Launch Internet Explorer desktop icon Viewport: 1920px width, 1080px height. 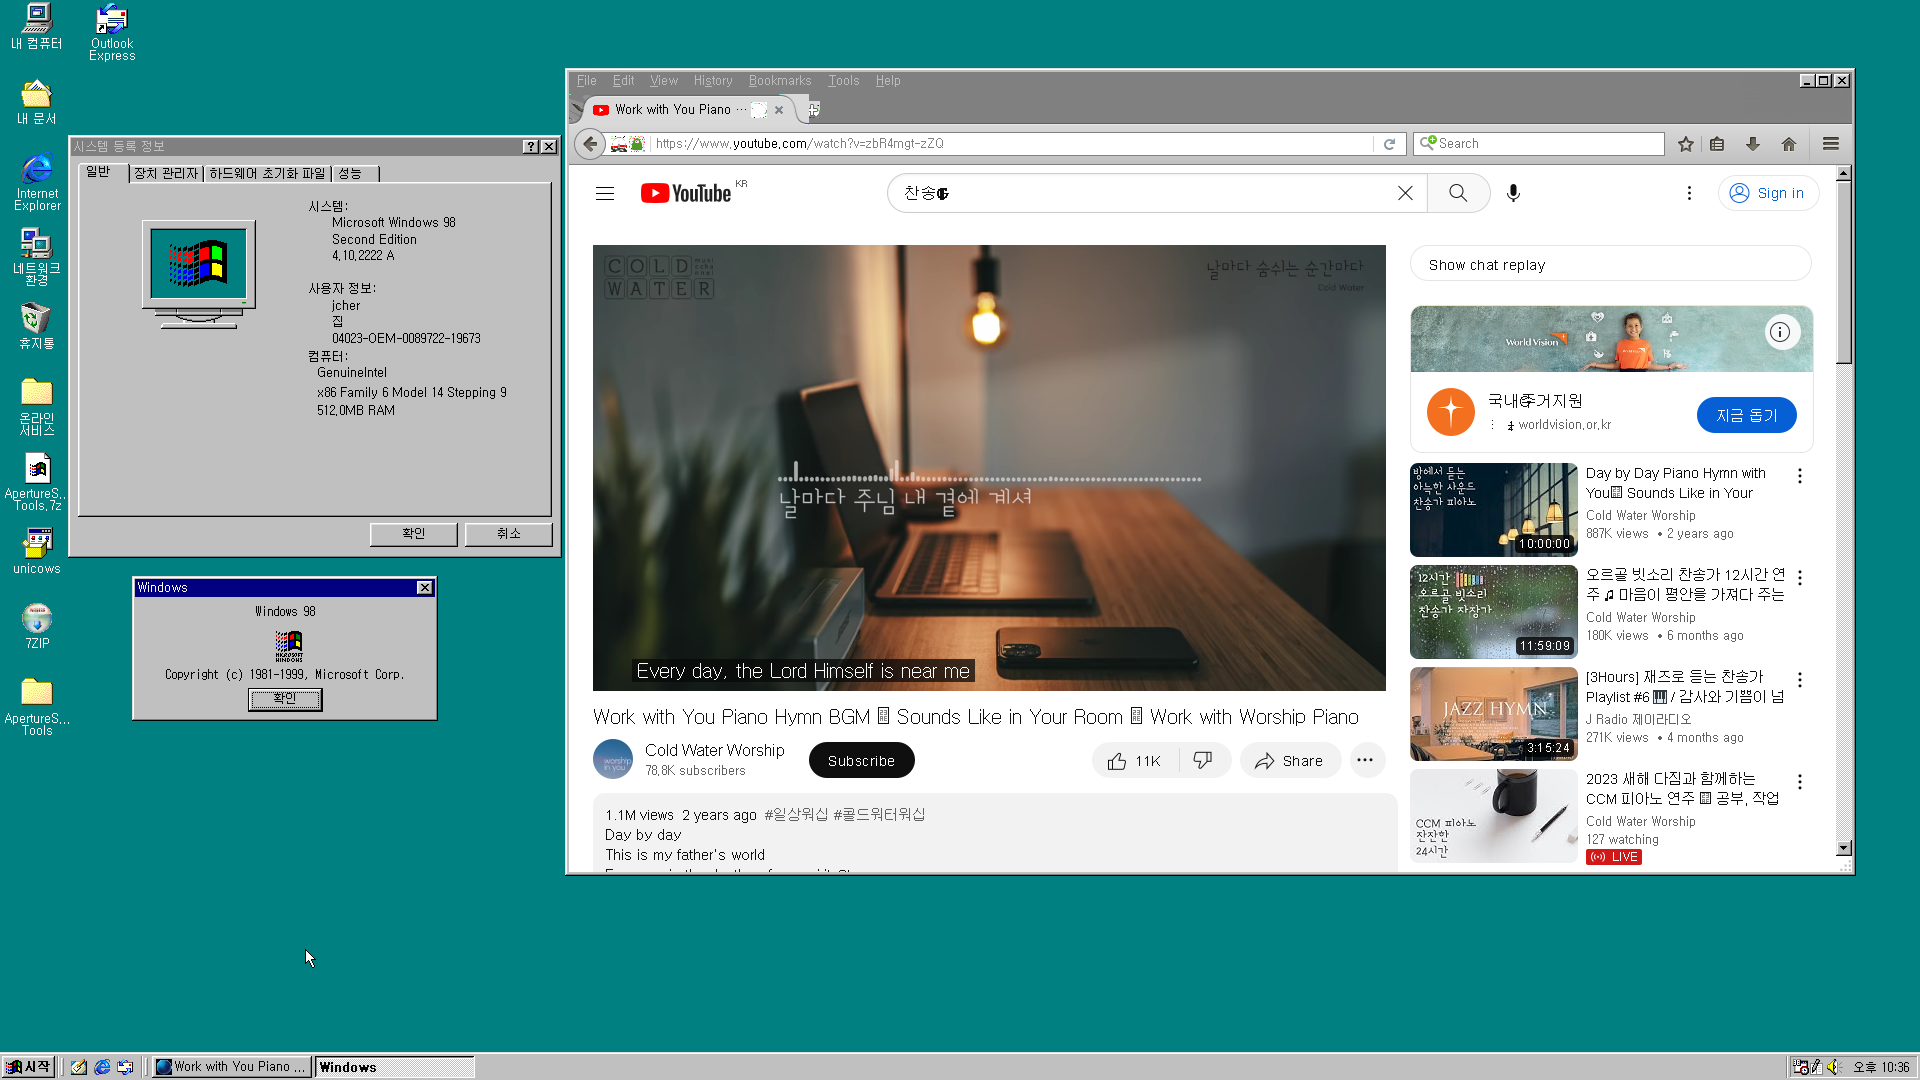pyautogui.click(x=37, y=182)
